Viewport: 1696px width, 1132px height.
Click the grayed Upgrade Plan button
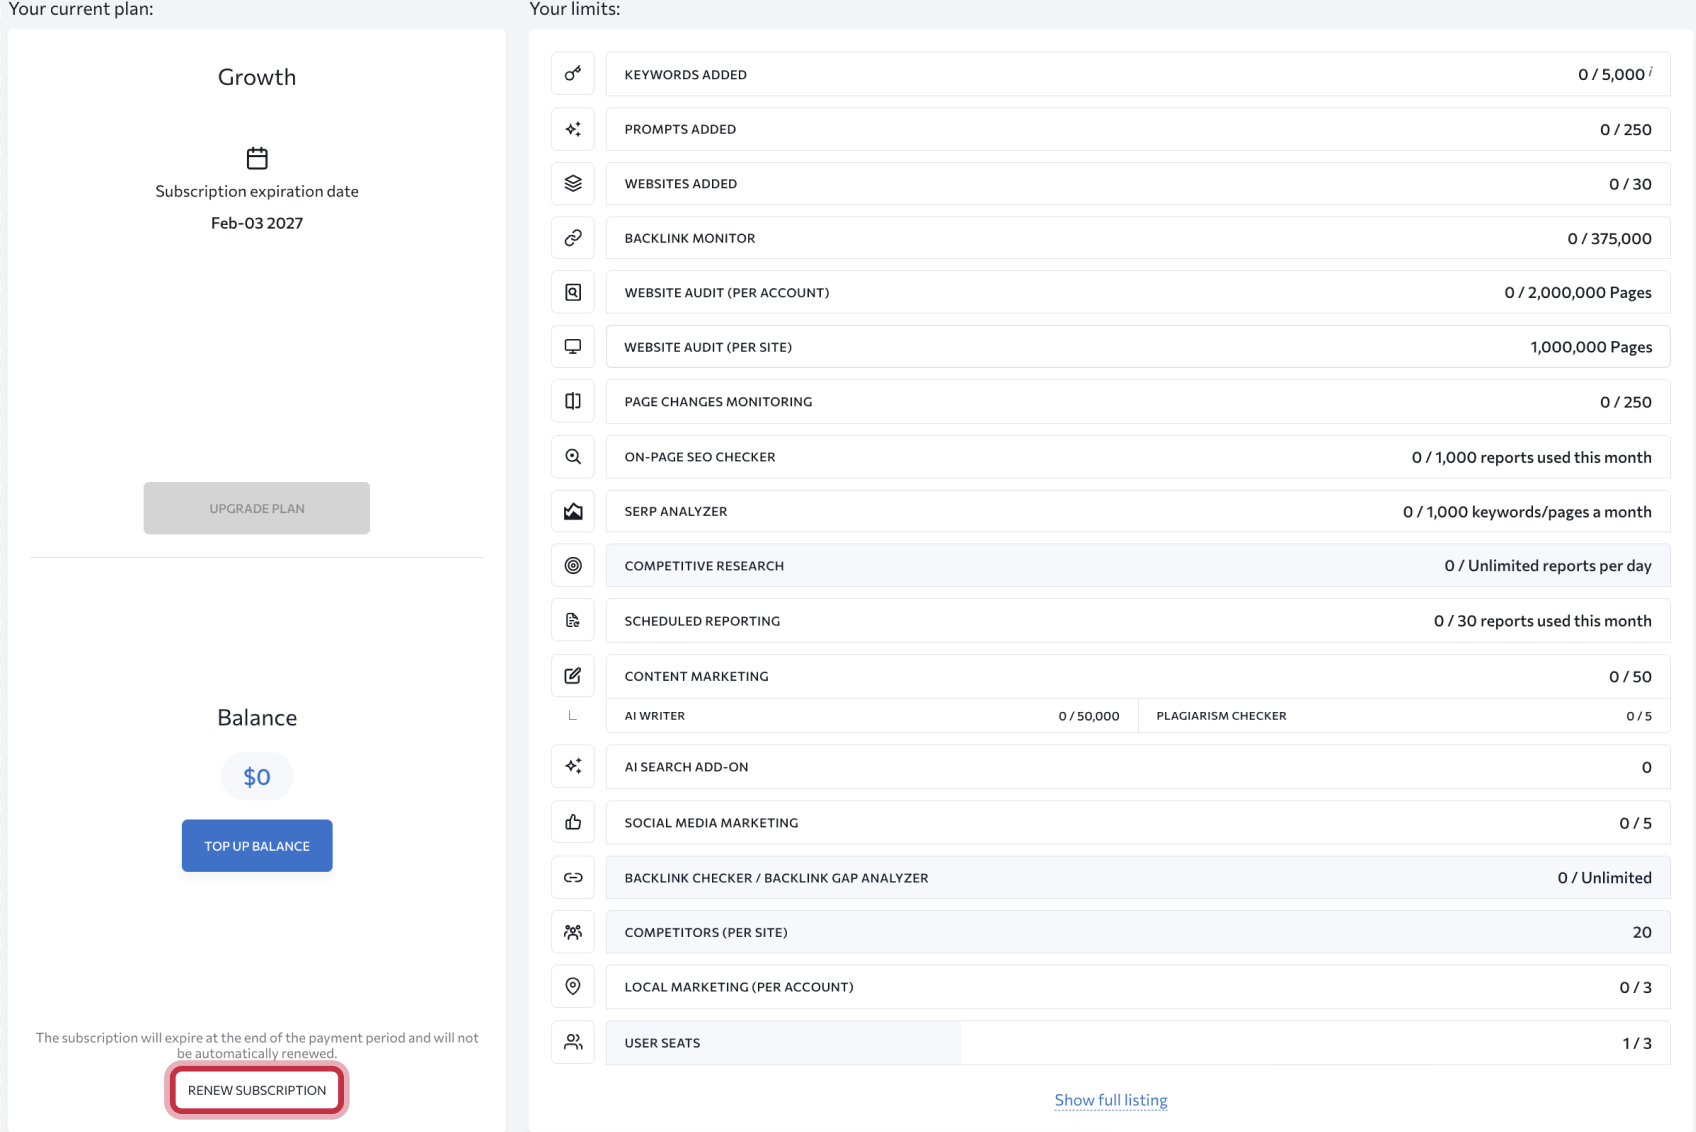tap(257, 508)
